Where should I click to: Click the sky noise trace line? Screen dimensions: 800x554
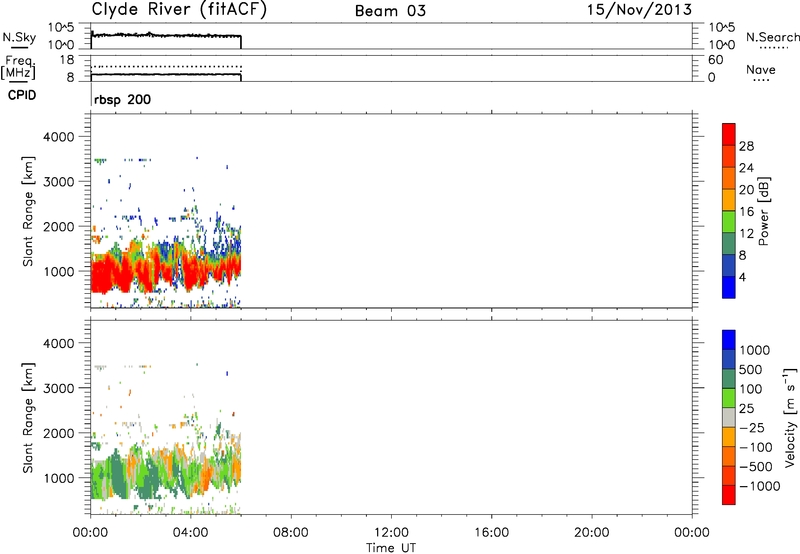click(x=166, y=35)
